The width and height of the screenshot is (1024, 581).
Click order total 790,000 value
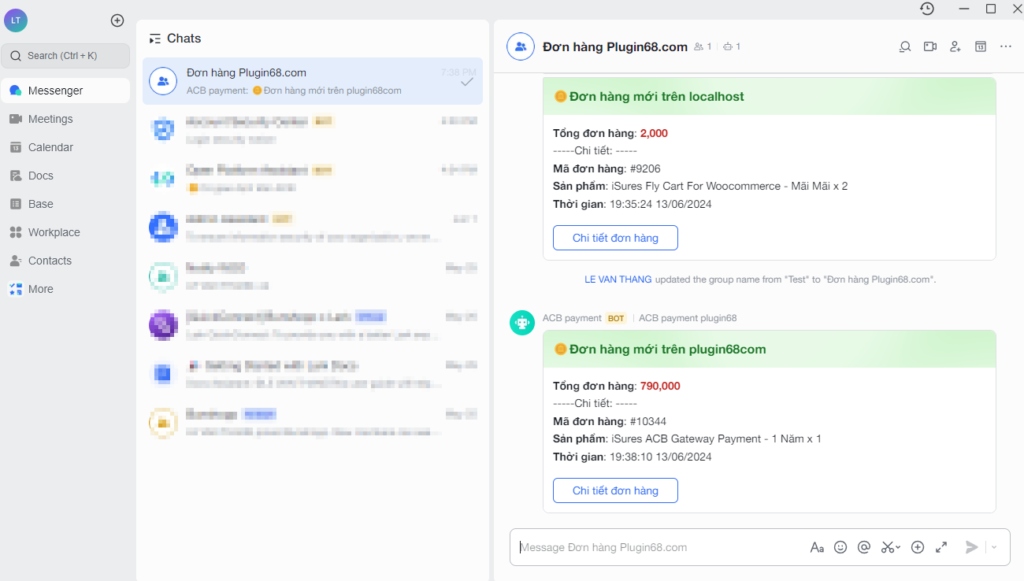tap(660, 386)
